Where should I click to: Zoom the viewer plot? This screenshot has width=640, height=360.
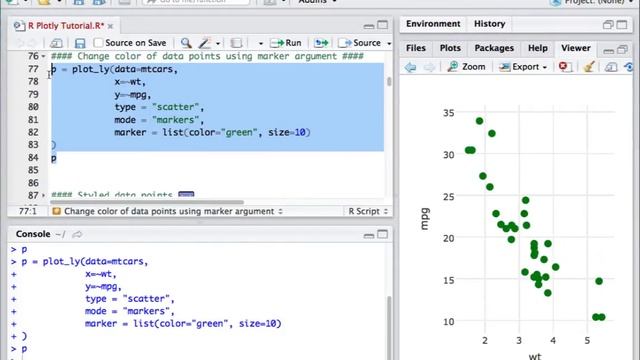click(x=466, y=67)
